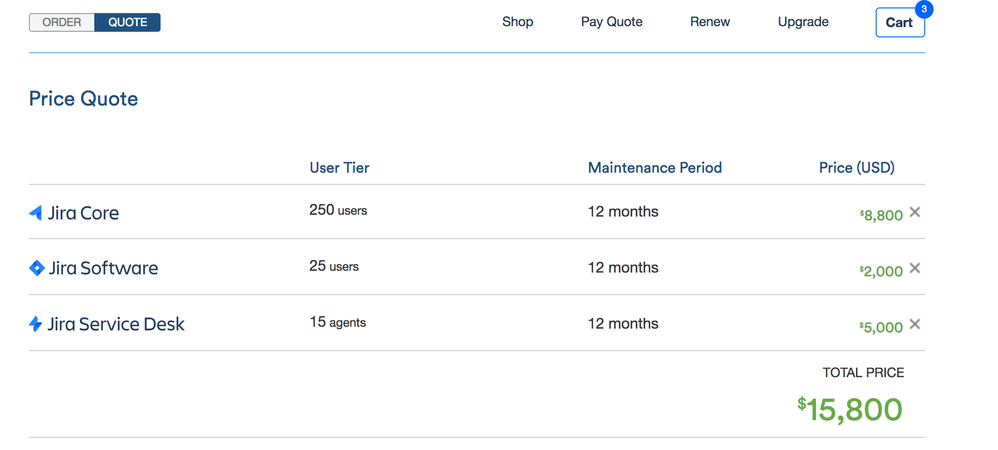Click the Jira Service Desk lightning icon
Screen dimensions: 998x450
coord(36,324)
